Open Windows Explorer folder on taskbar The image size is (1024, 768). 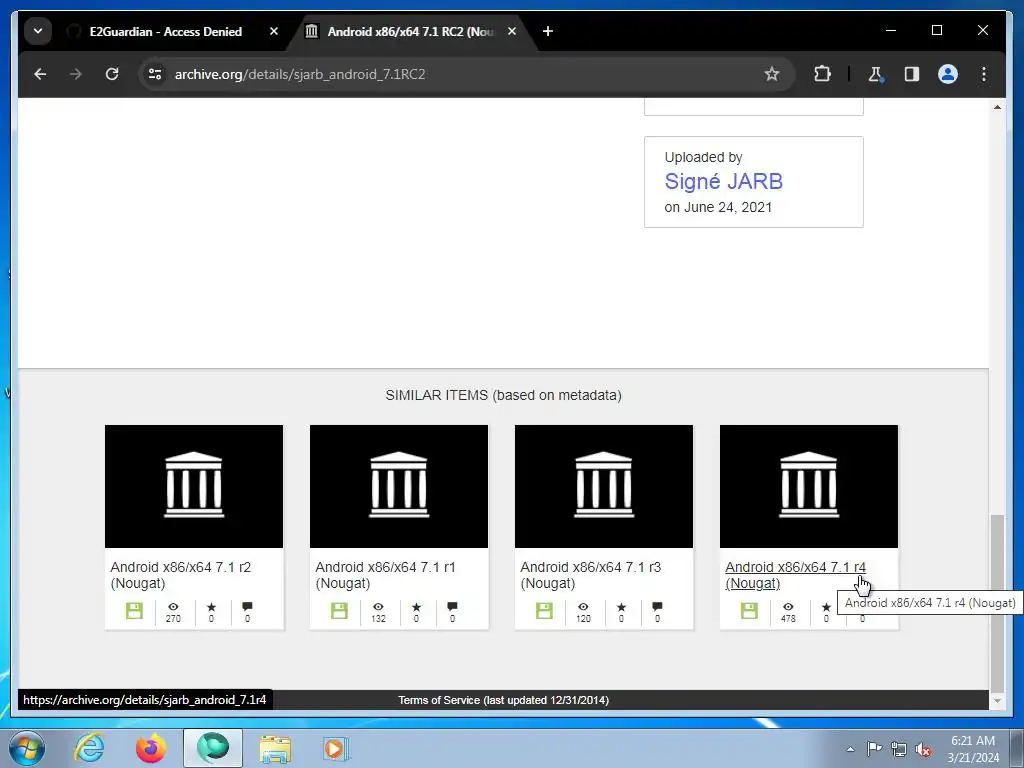point(275,748)
